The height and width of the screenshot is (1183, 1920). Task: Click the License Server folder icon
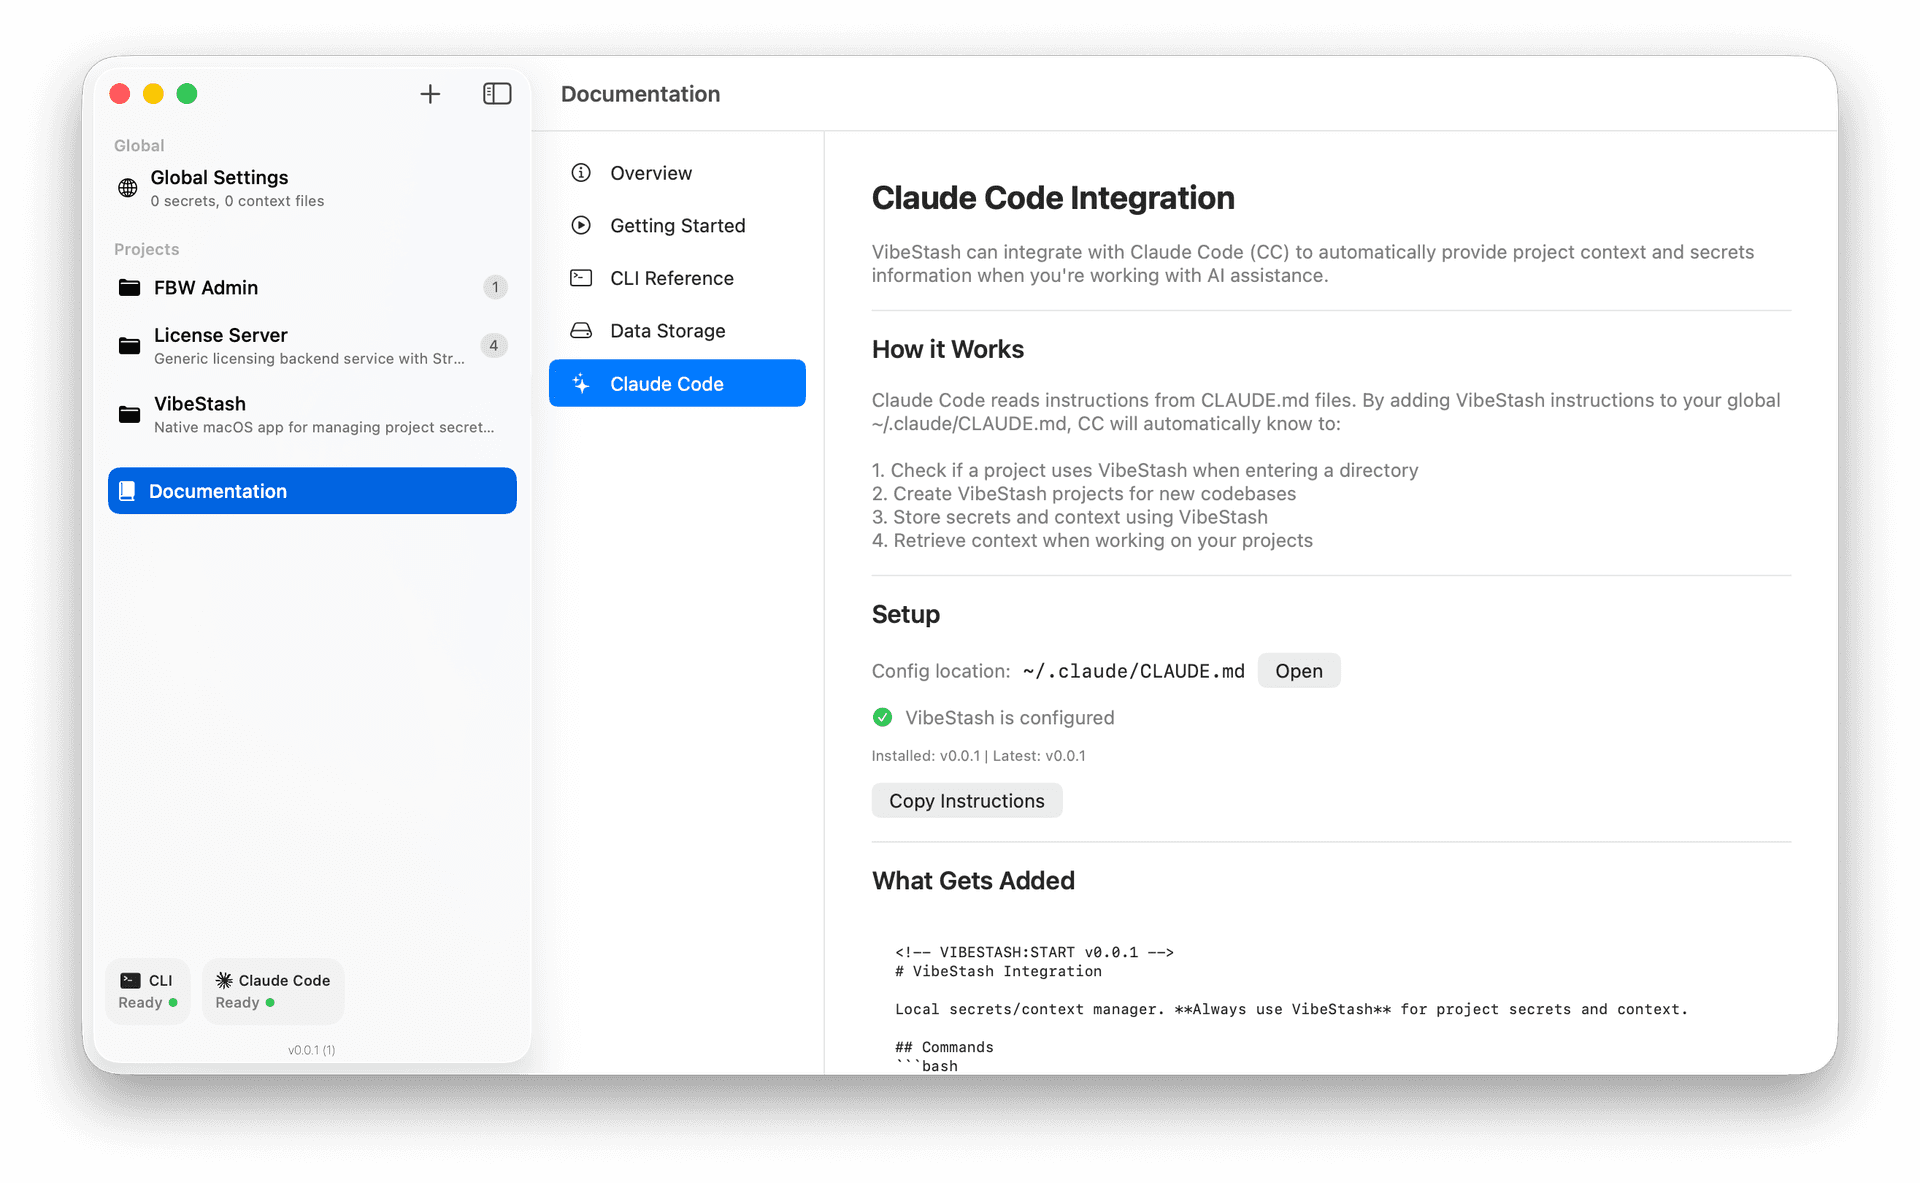coord(130,346)
